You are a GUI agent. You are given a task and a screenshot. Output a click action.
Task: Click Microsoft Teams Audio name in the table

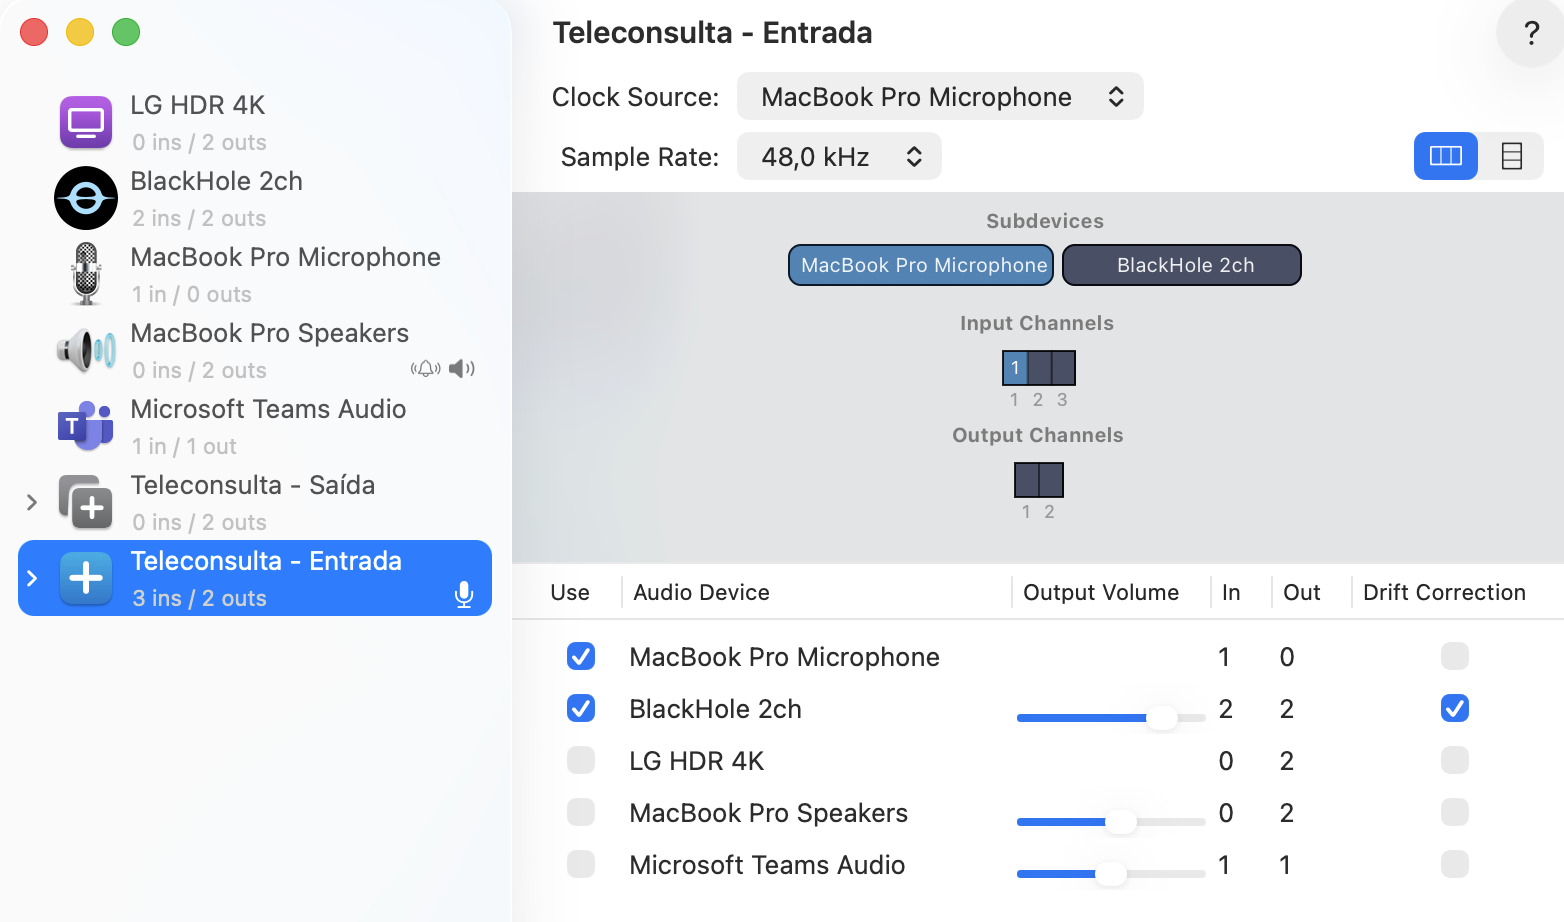click(x=767, y=865)
